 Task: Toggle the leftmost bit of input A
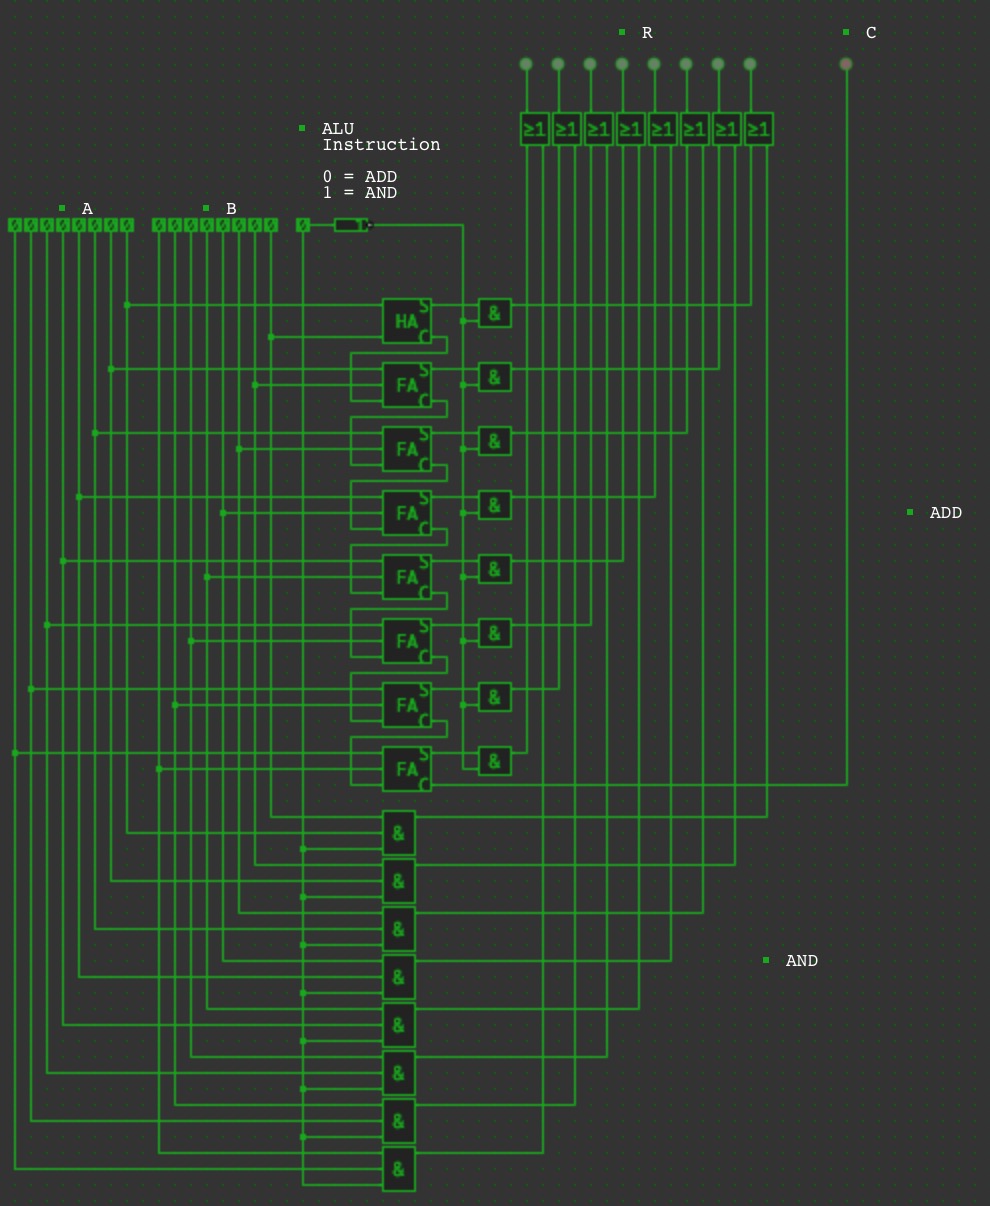[15, 225]
